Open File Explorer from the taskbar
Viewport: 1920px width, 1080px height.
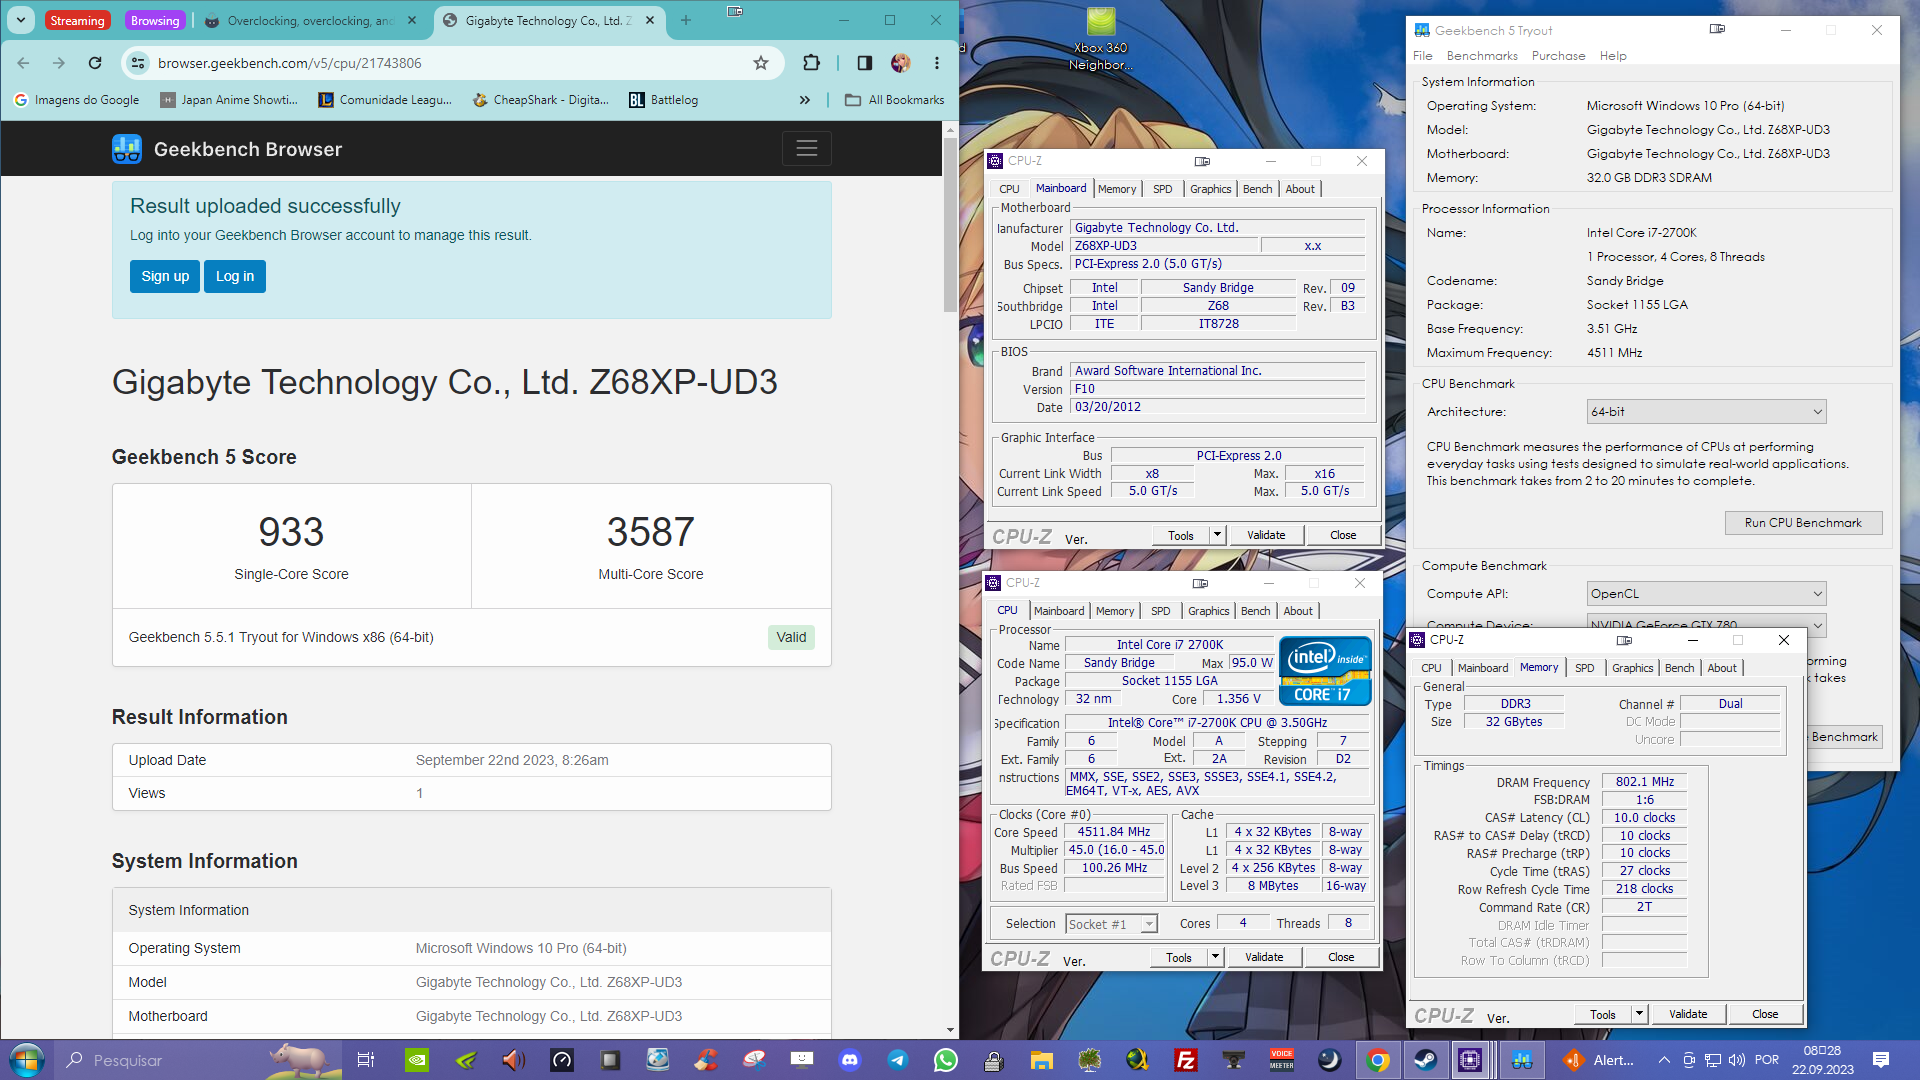pyautogui.click(x=1042, y=1060)
